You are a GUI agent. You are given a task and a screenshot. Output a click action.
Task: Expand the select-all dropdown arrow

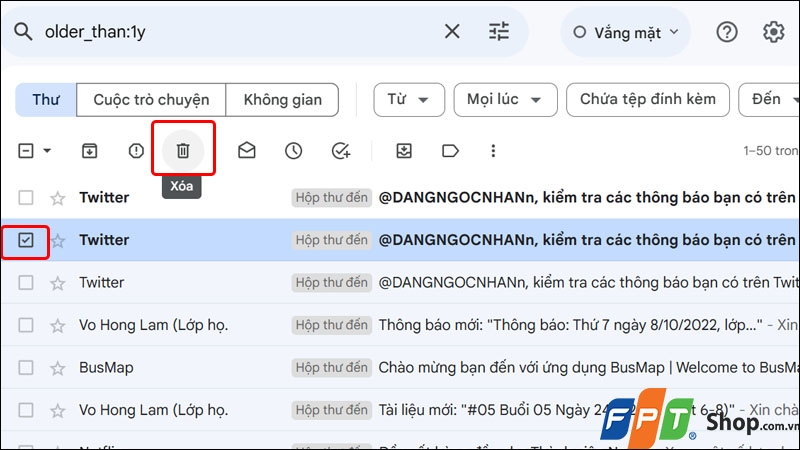47,151
